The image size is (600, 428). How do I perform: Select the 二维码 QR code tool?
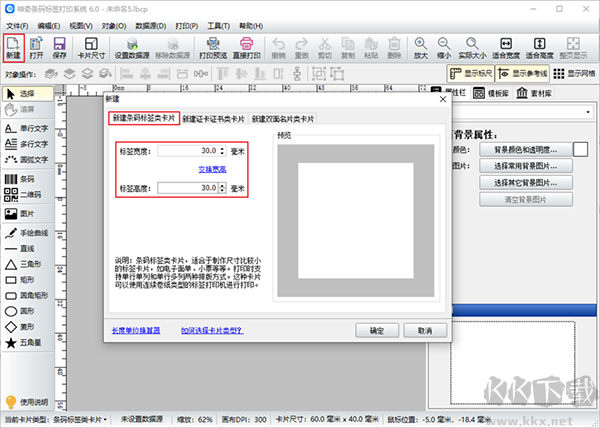(x=23, y=195)
